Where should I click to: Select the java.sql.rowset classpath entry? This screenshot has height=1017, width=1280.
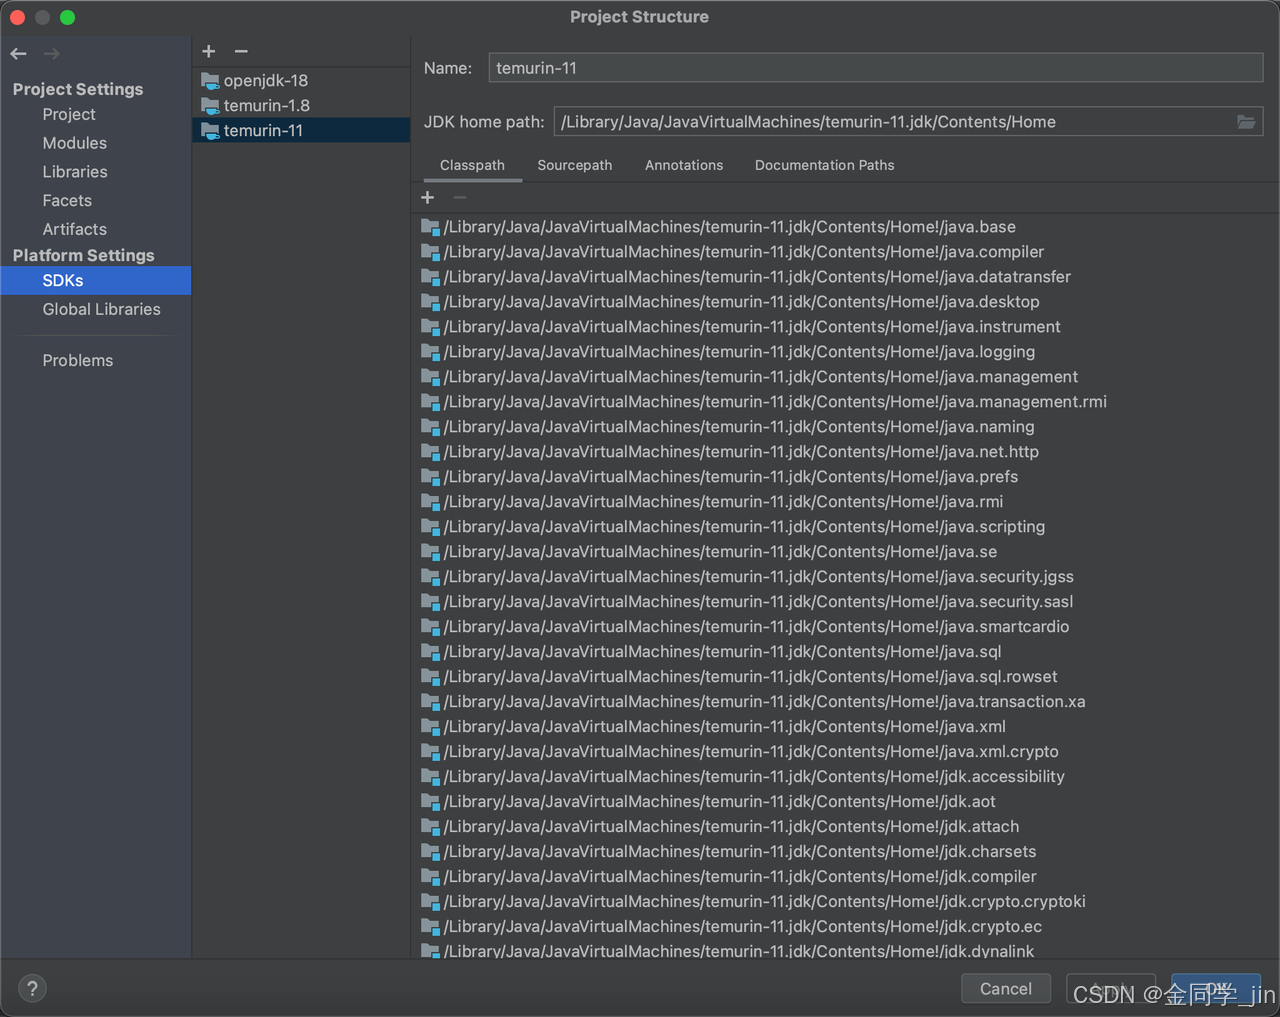pos(750,677)
